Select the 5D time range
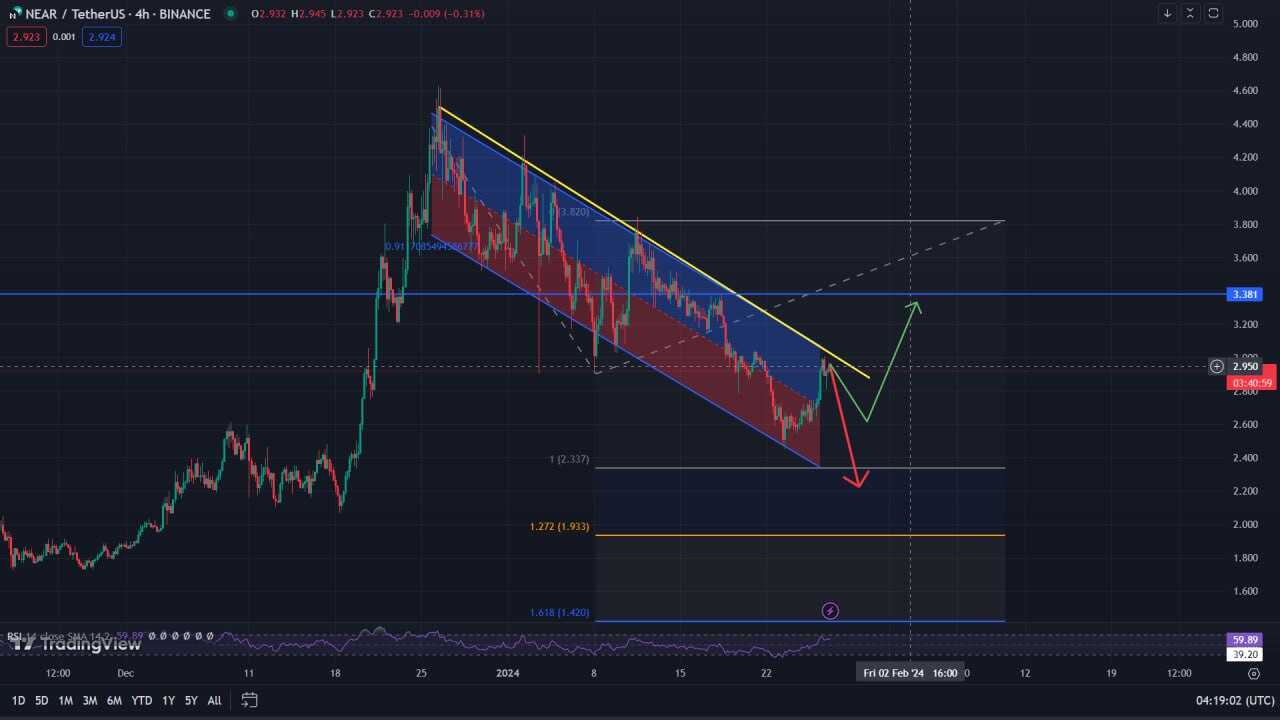1280x720 pixels. [x=41, y=700]
